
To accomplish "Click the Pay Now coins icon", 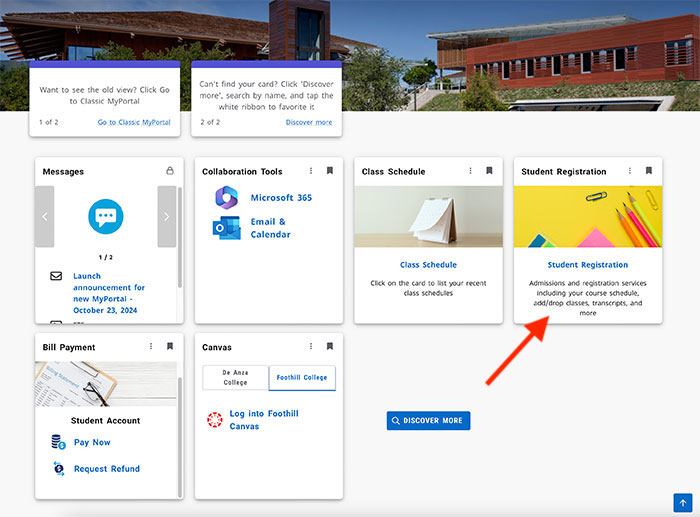I will [x=58, y=442].
